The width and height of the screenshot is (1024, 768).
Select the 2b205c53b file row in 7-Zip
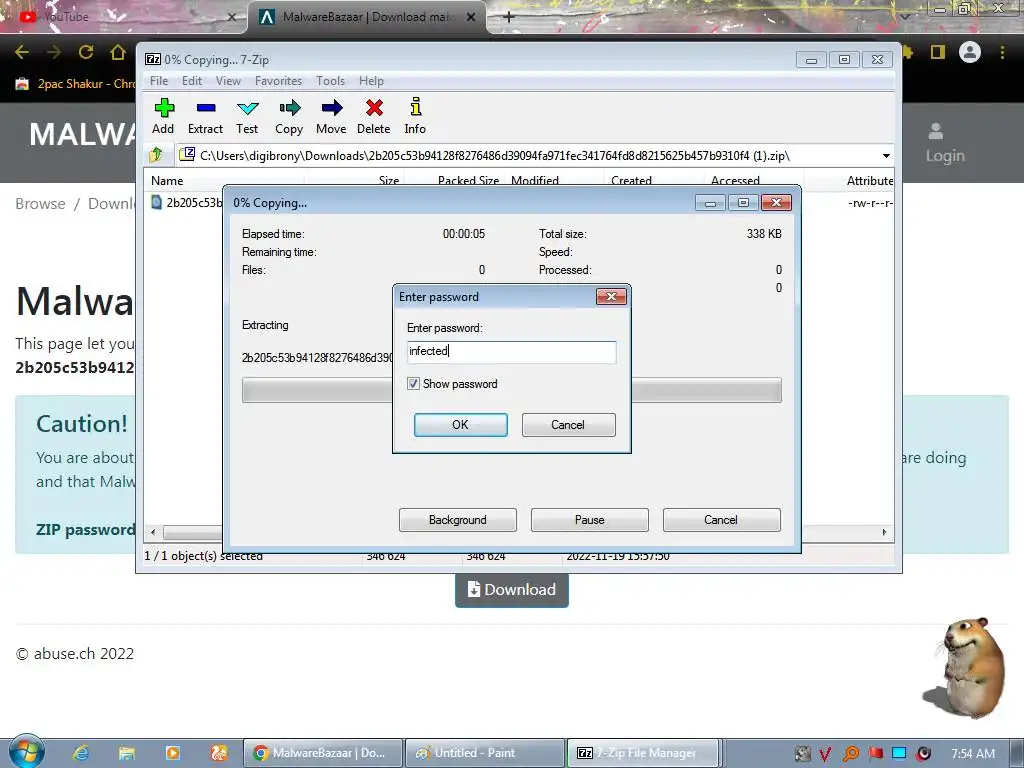coord(186,203)
